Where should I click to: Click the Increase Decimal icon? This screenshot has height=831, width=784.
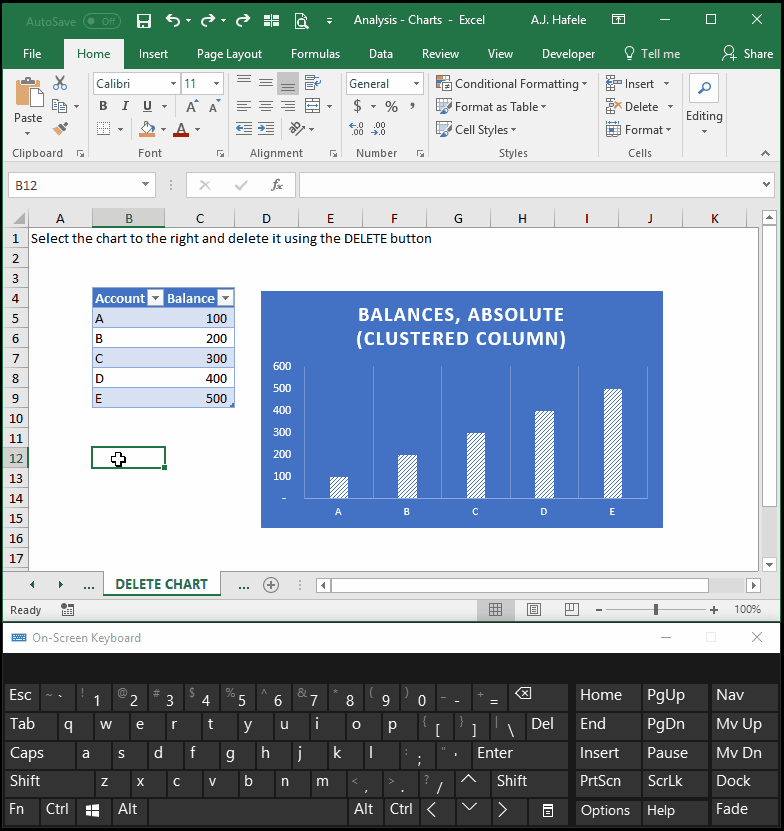click(x=356, y=129)
